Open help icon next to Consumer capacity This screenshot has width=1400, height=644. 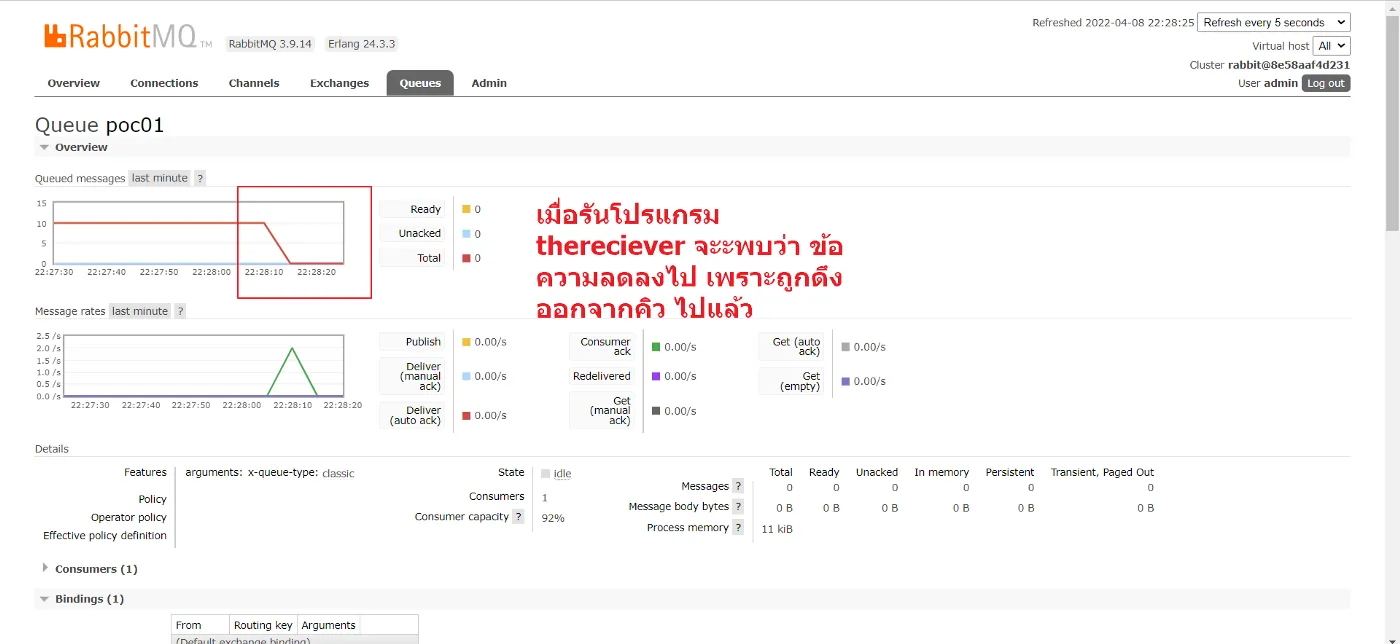pos(518,517)
